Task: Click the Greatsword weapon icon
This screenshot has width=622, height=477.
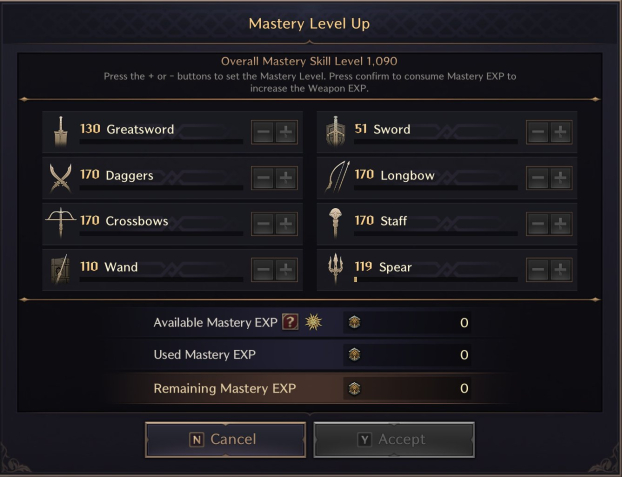Action: pyautogui.click(x=61, y=131)
